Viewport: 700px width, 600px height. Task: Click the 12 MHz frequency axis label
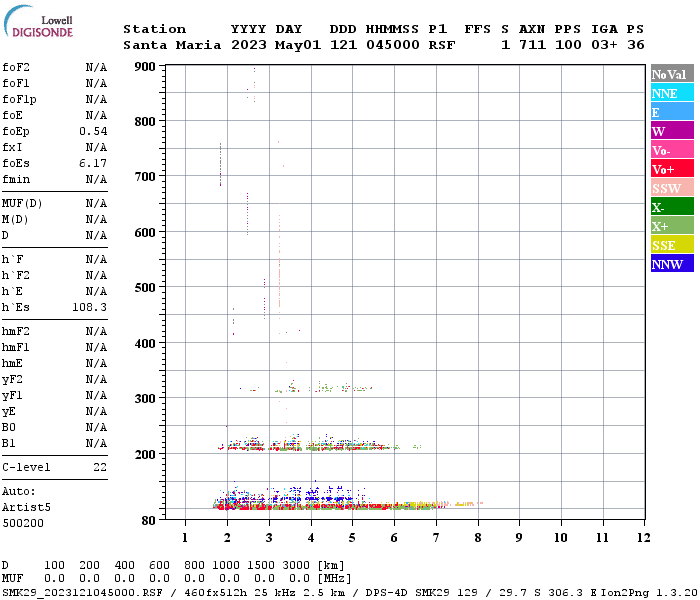(643, 538)
